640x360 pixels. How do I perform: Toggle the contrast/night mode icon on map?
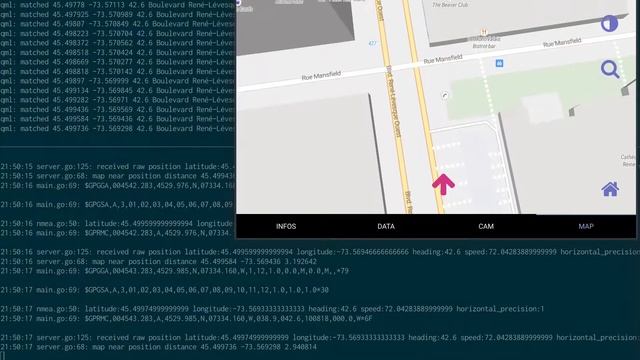tap(609, 24)
